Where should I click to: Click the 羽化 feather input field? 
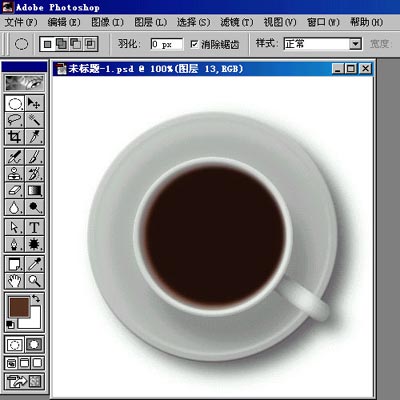pos(166,44)
